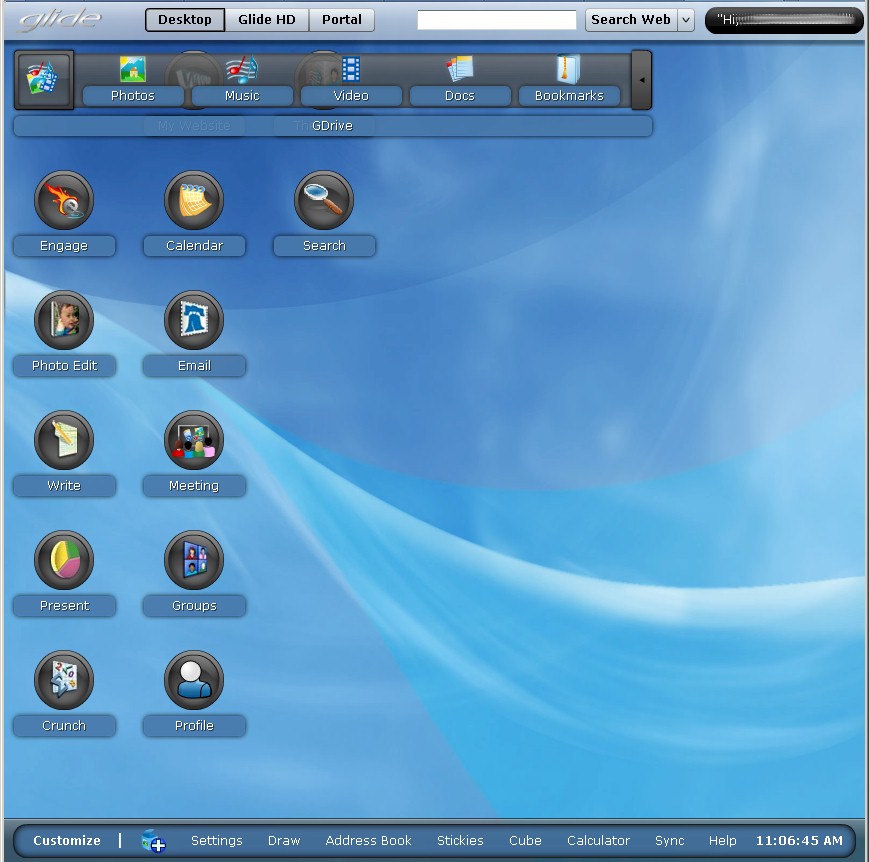
Task: Switch to the Glide HD tab
Action: point(267,20)
